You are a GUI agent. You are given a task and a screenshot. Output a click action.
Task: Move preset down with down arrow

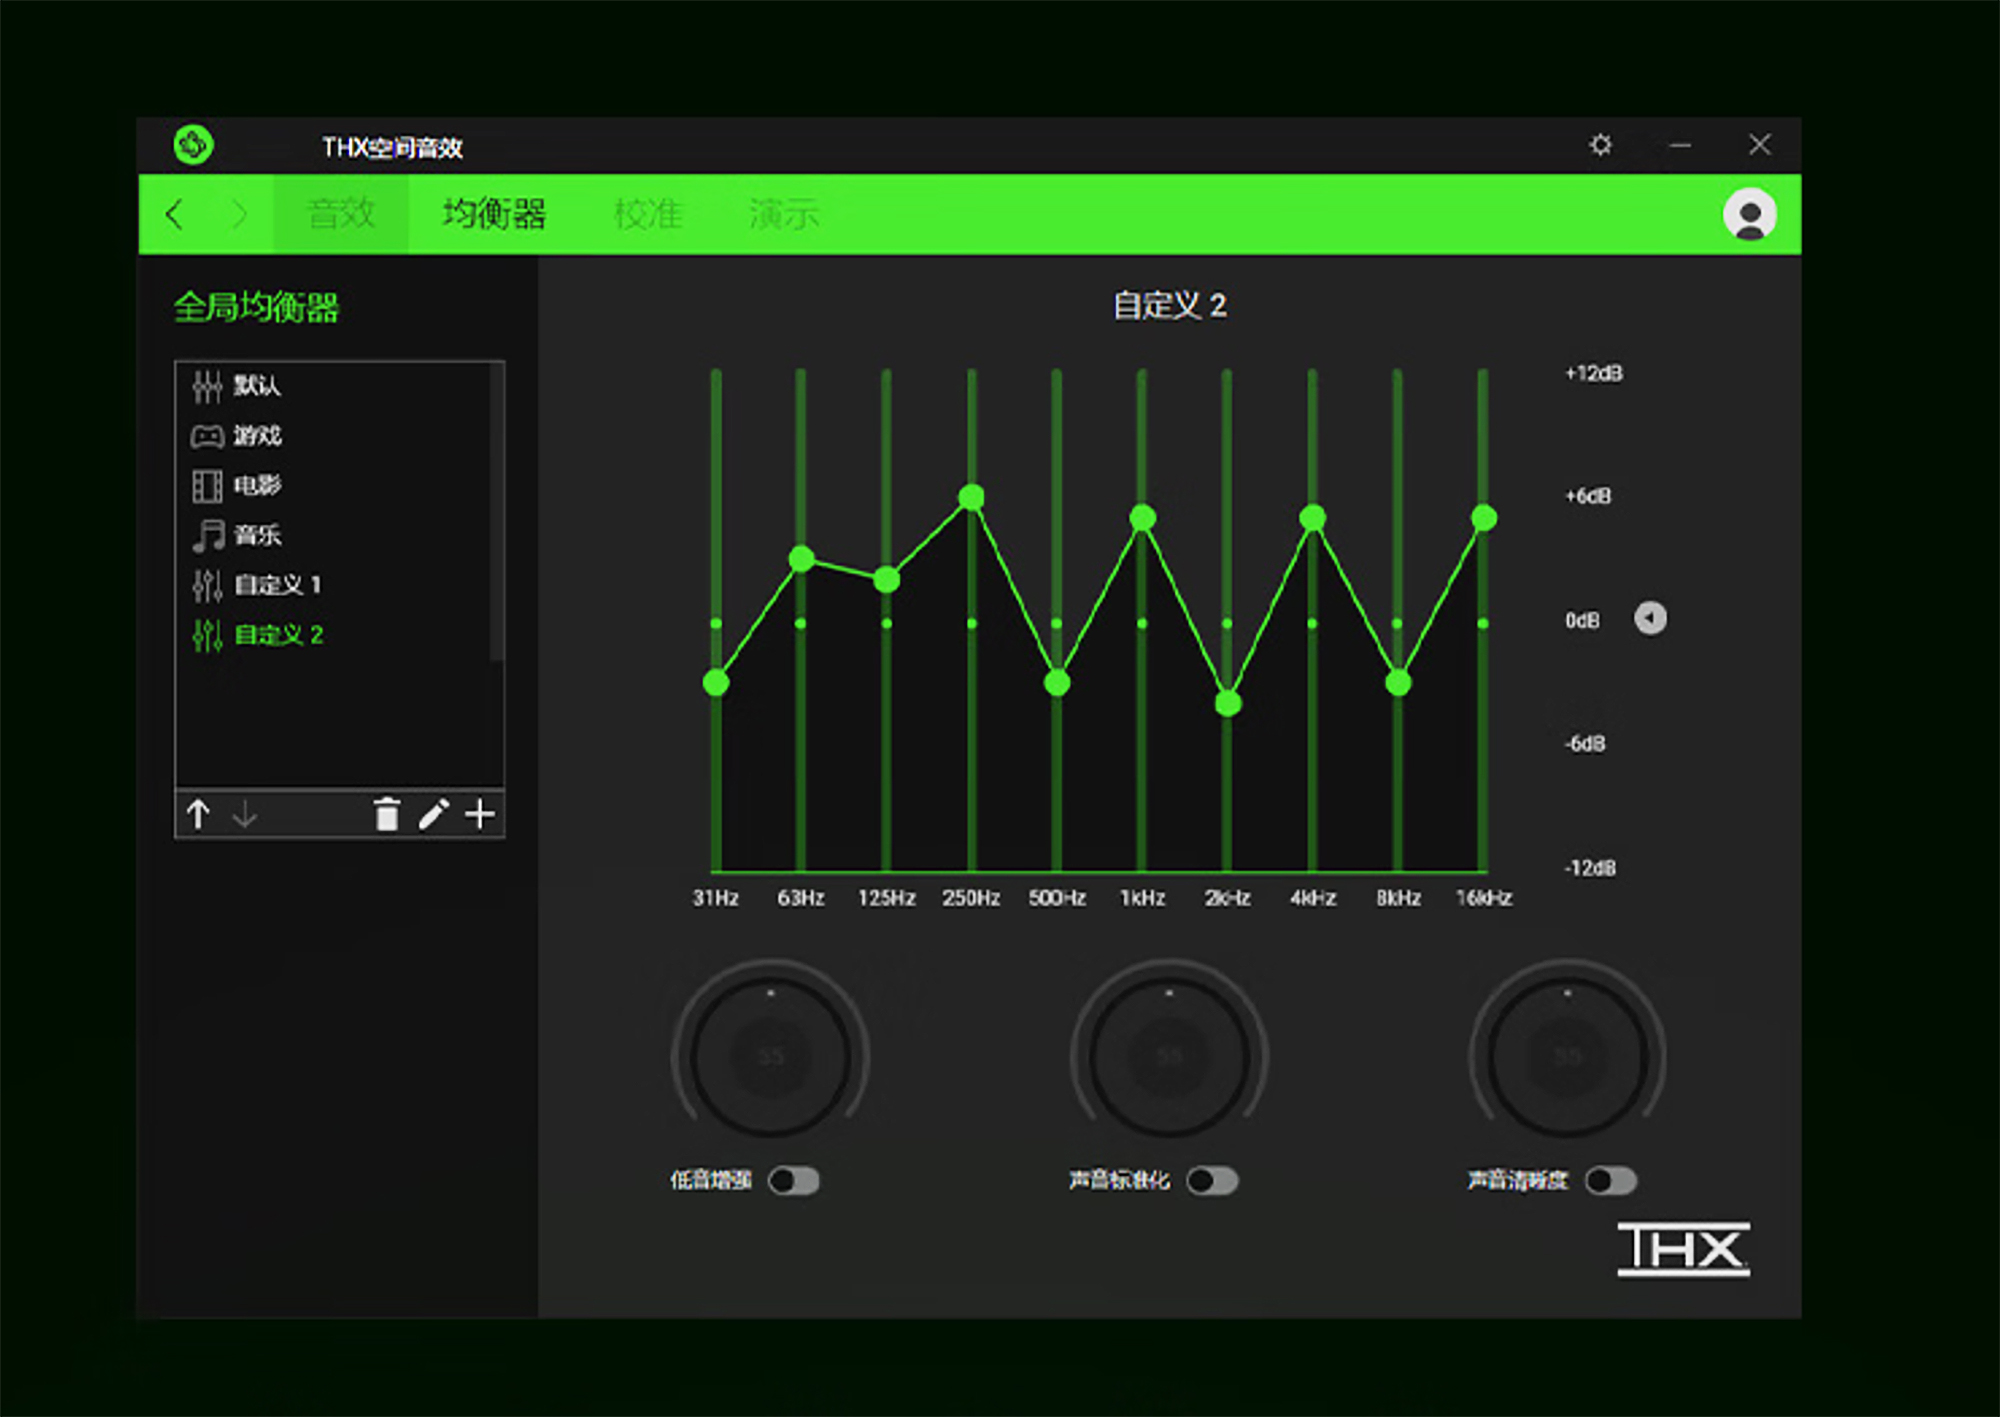coord(244,814)
